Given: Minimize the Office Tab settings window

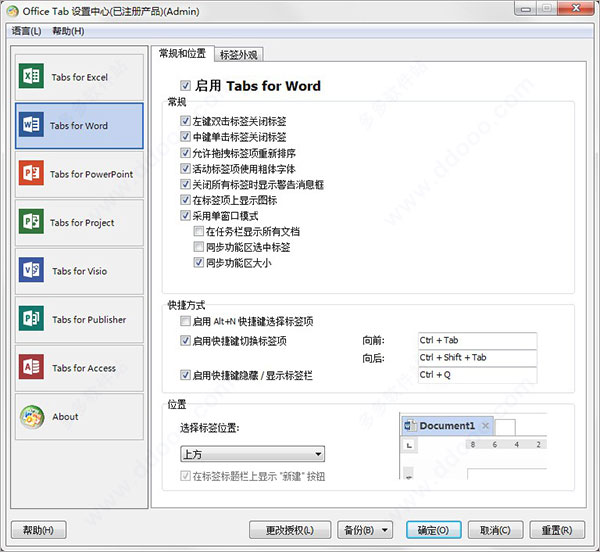Looking at the screenshot, I should pyautogui.click(x=526, y=9).
